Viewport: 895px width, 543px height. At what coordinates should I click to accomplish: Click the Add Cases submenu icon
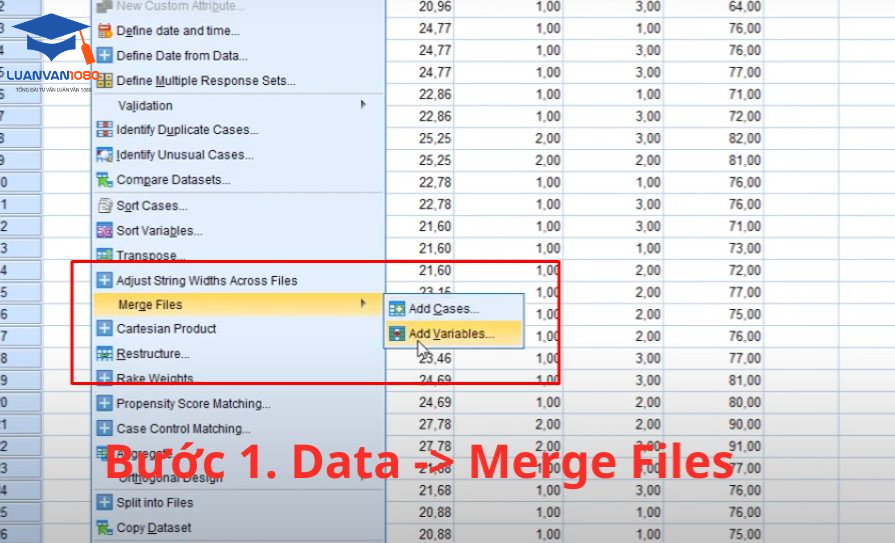(397, 309)
